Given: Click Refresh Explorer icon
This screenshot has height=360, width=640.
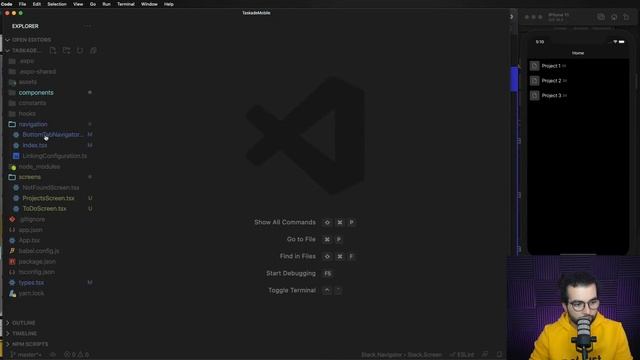Looking at the screenshot, I should 80,51.
